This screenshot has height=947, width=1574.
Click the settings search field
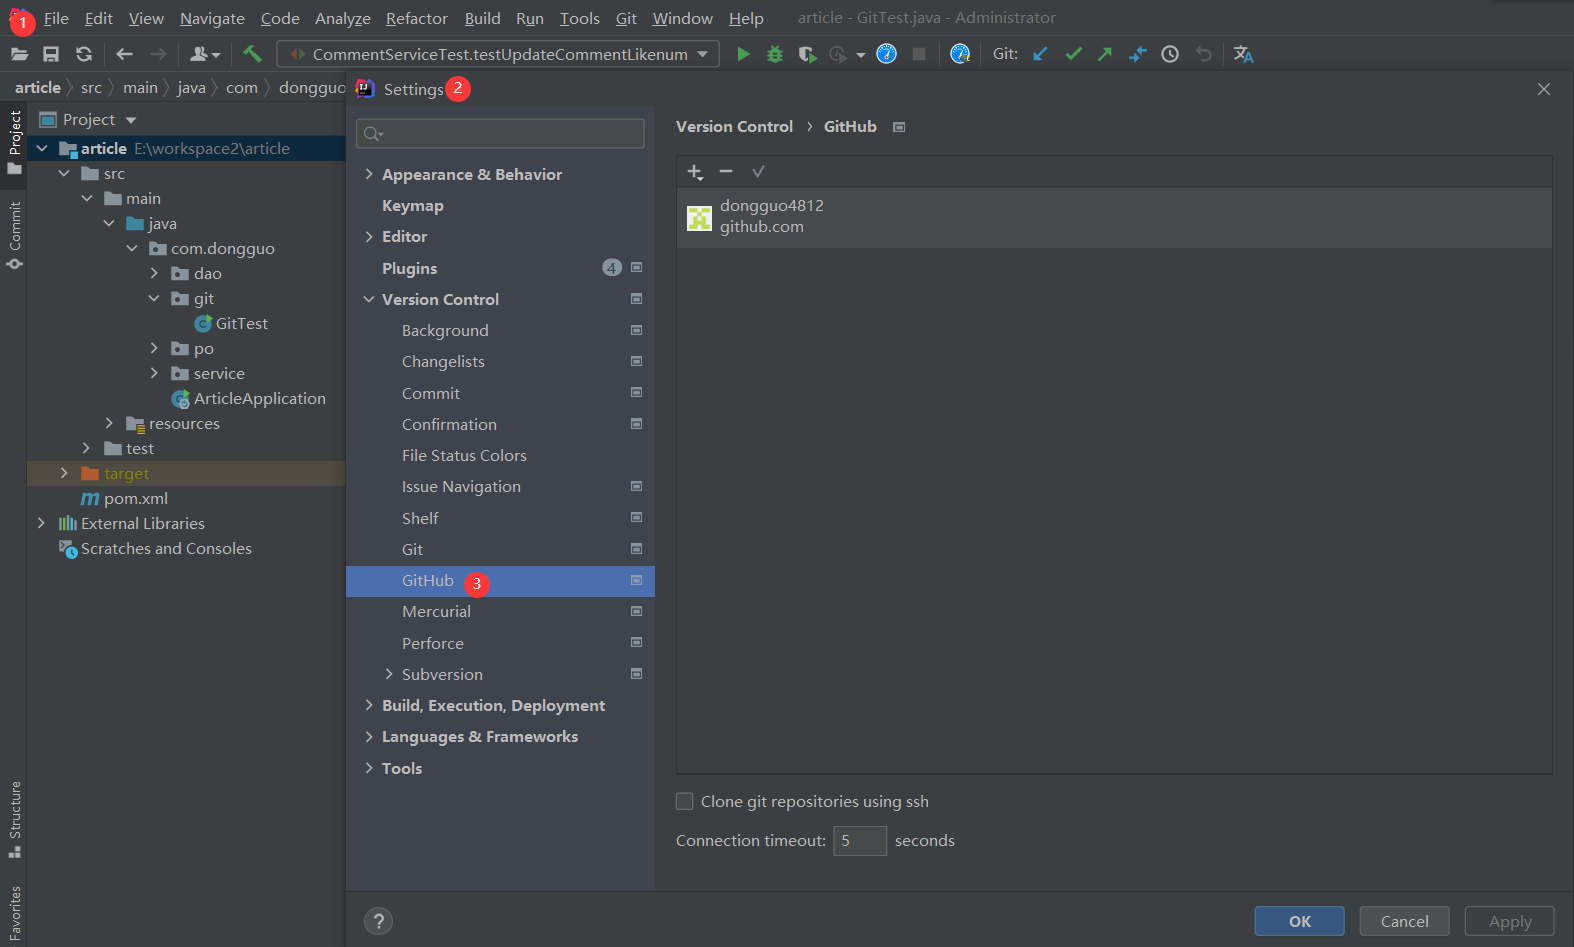coord(500,133)
